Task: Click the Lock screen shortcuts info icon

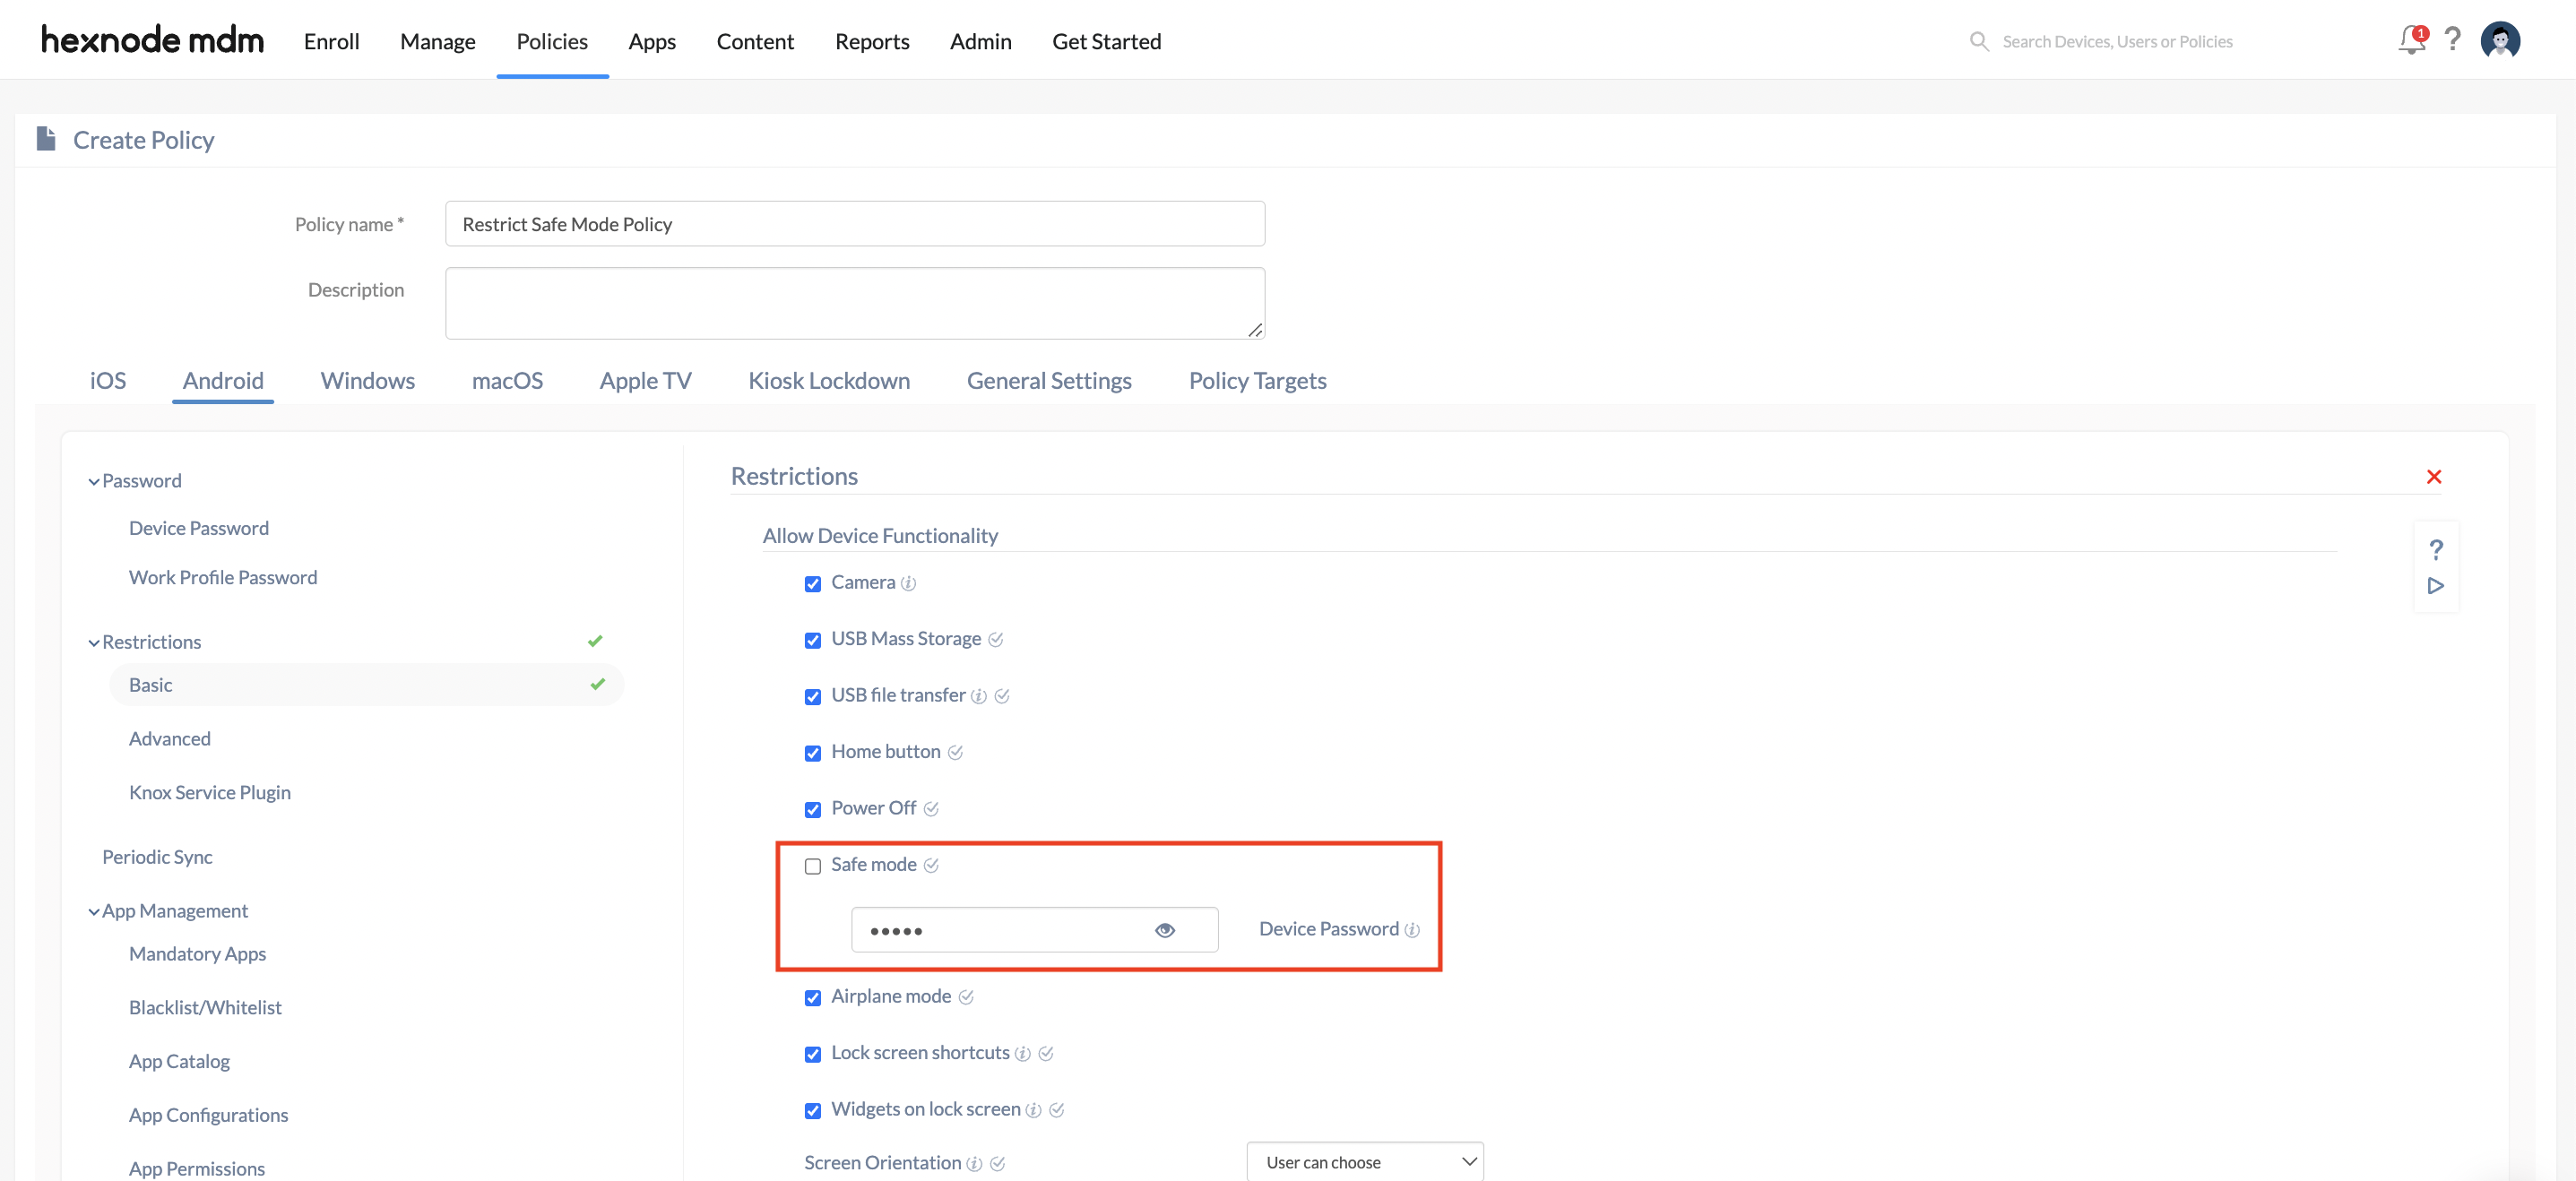Action: click(x=1022, y=1054)
